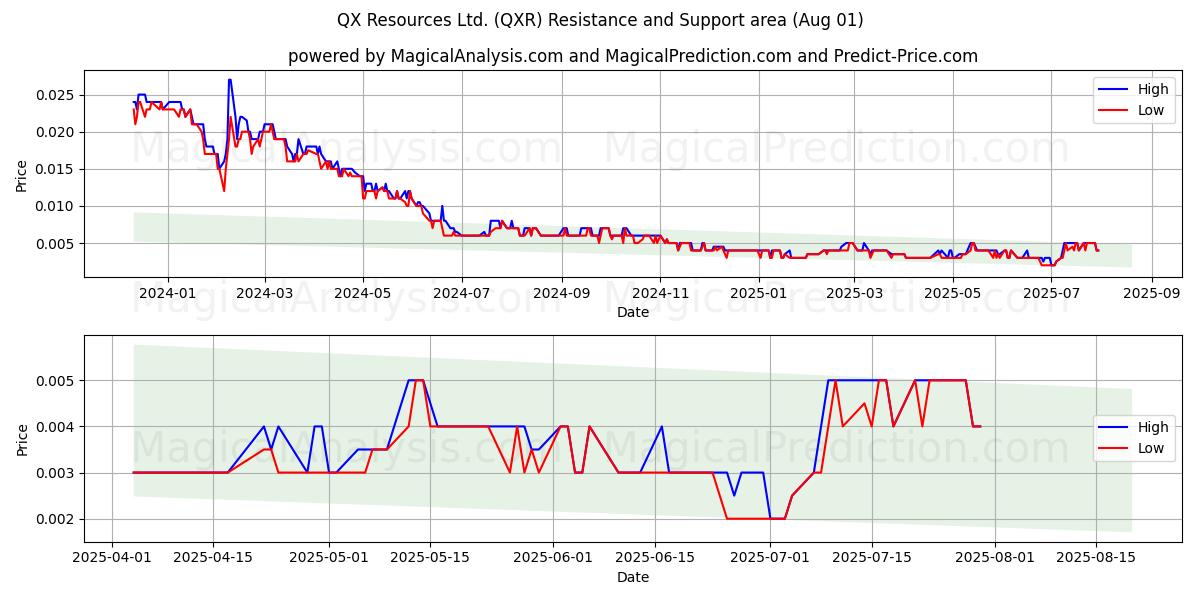Click the '2024-11' x-axis label on the top chart

659,293
